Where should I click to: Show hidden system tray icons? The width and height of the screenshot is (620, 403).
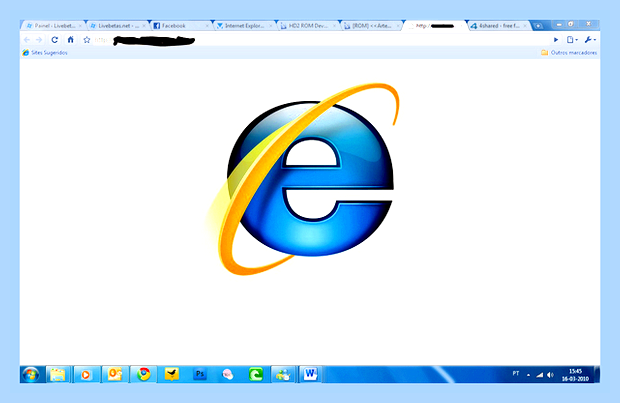tap(528, 375)
